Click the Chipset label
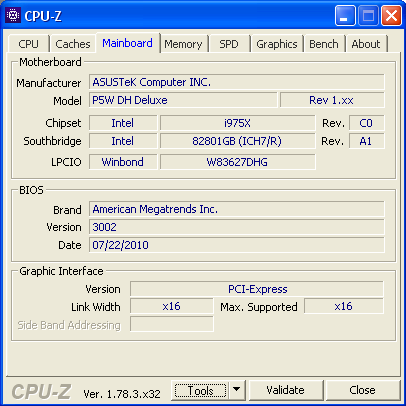Screen dimensions: 406x406 [x=63, y=123]
